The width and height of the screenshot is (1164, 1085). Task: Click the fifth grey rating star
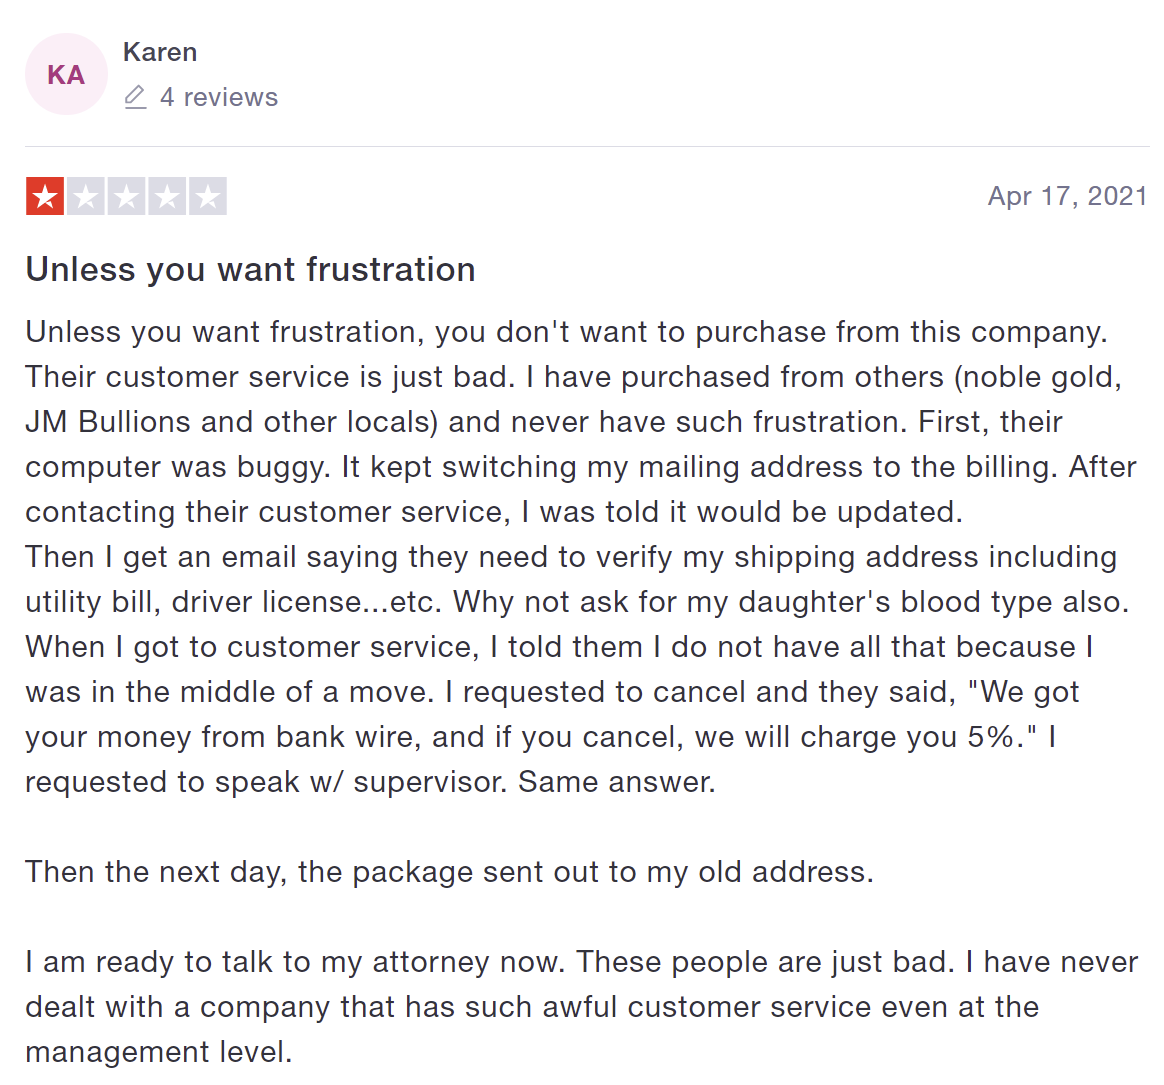point(208,197)
